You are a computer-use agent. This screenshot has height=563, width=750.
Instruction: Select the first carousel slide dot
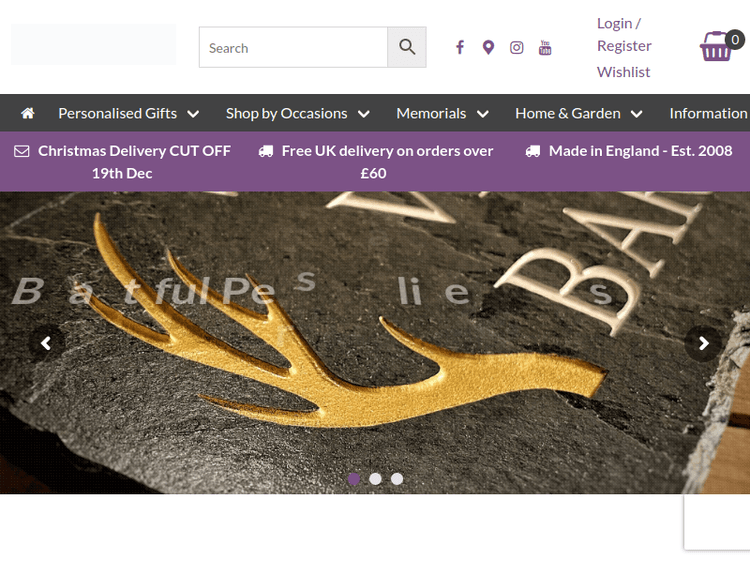pyautogui.click(x=353, y=479)
